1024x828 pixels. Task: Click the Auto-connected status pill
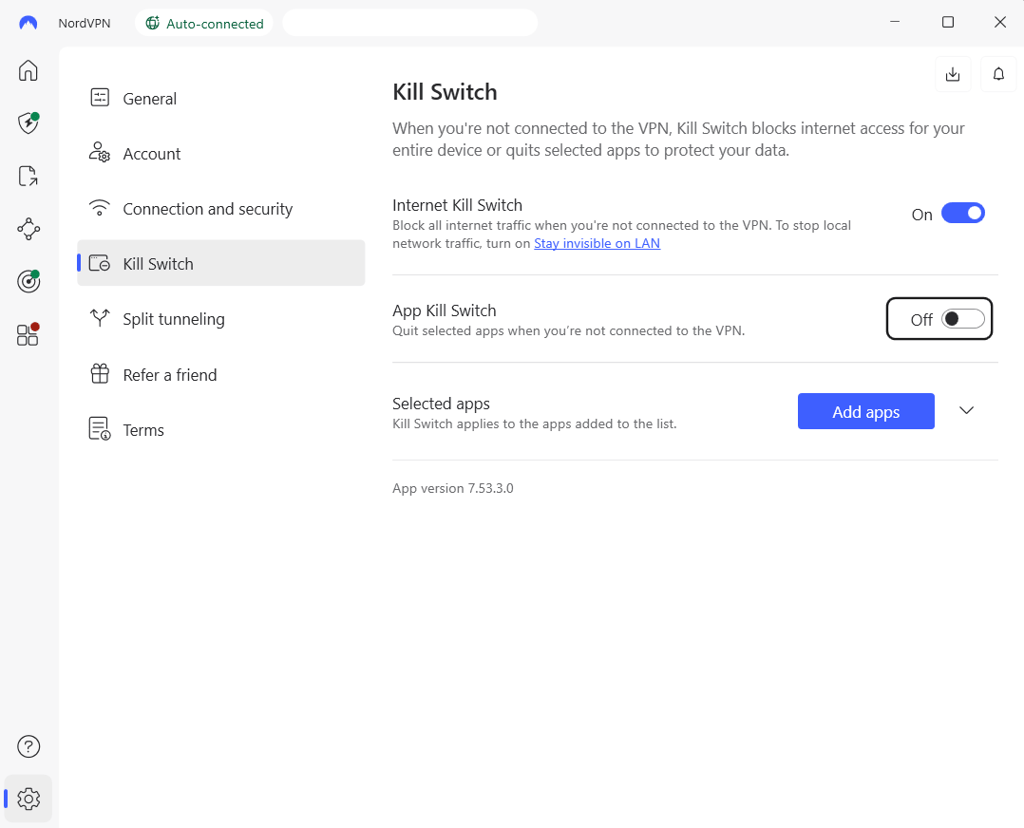pyautogui.click(x=204, y=24)
